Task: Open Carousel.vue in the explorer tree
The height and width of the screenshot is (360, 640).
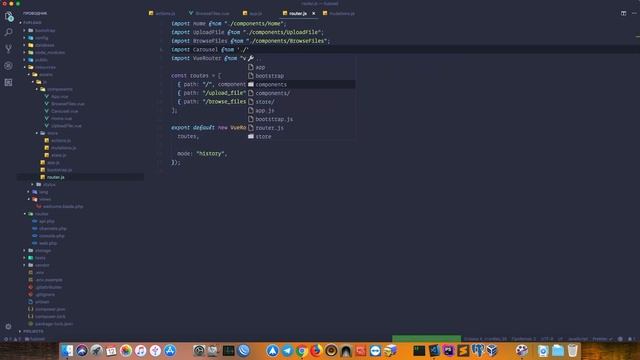Action: 64,111
